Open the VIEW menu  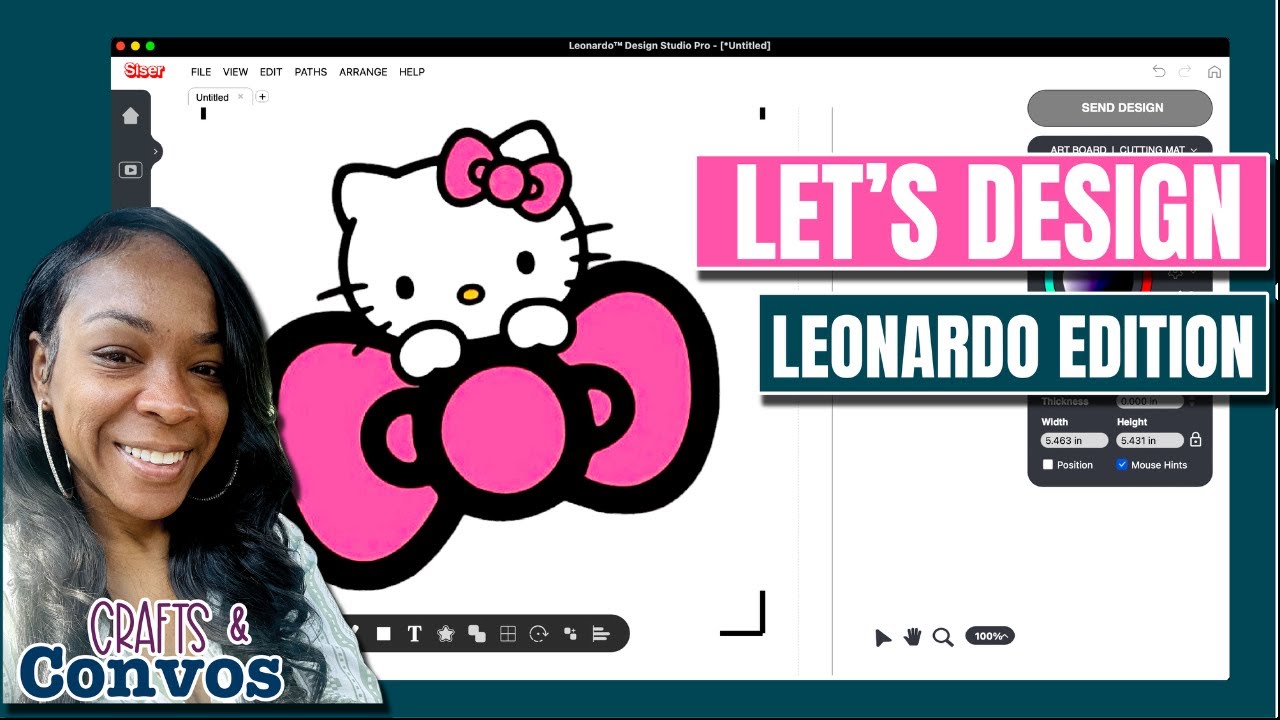[x=235, y=72]
